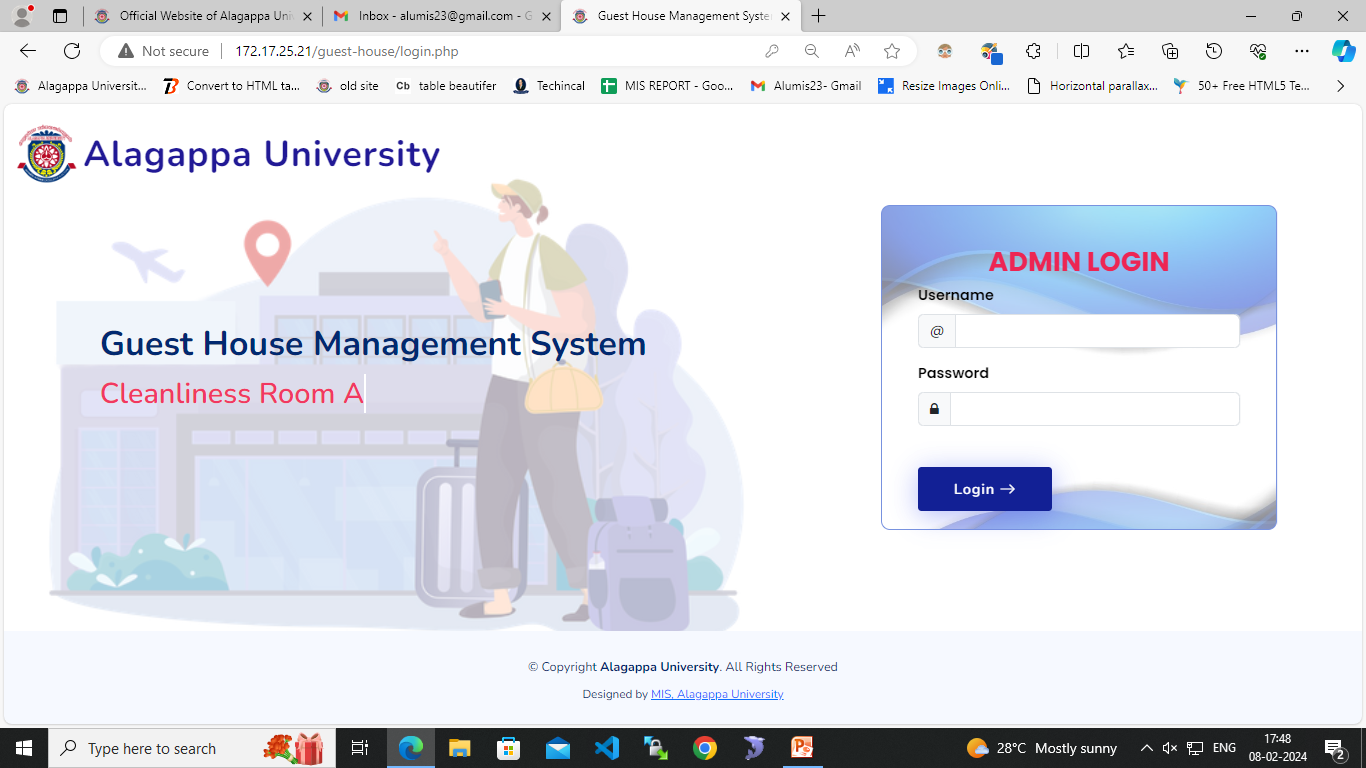Open Windows Start menu
The width and height of the screenshot is (1366, 768).
click(x=24, y=748)
